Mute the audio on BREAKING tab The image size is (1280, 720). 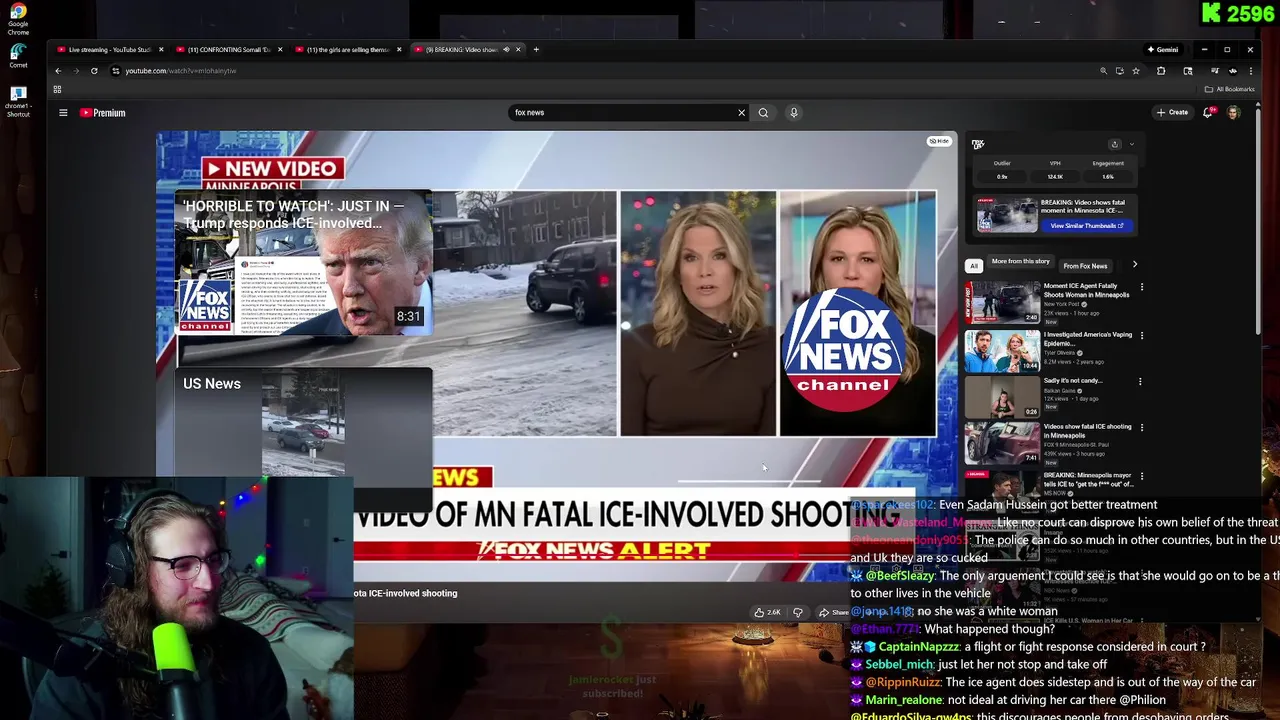coord(506,49)
